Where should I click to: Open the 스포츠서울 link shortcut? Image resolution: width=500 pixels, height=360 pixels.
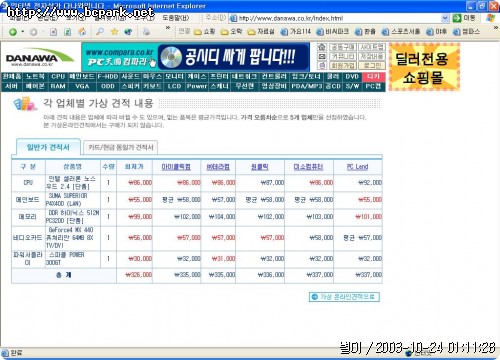pos(401,32)
